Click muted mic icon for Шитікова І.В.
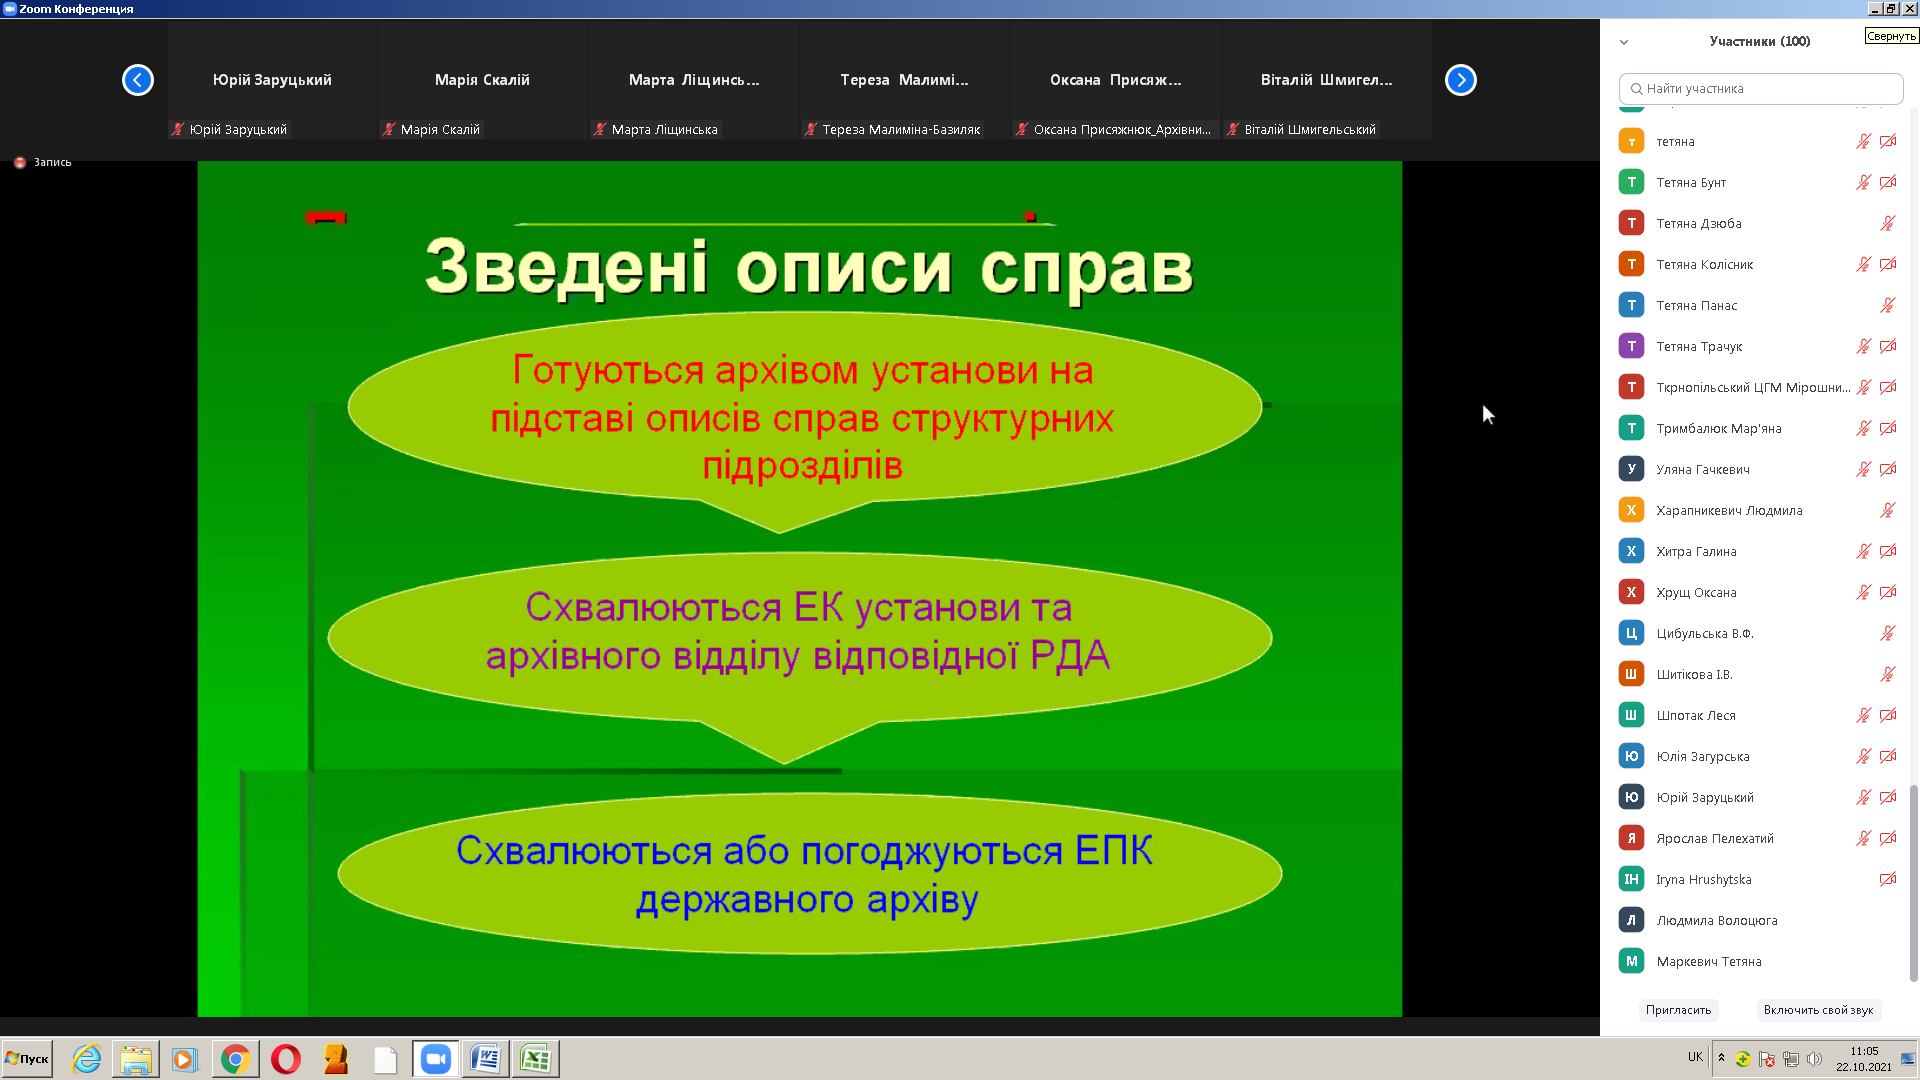The image size is (1920, 1080). [1888, 674]
